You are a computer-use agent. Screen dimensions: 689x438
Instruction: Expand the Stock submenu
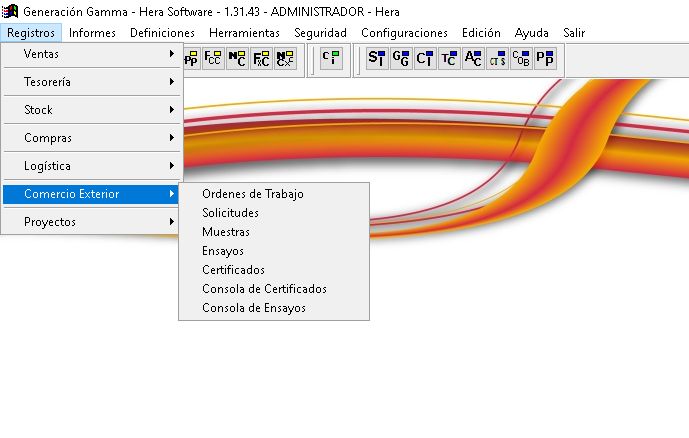click(x=91, y=110)
